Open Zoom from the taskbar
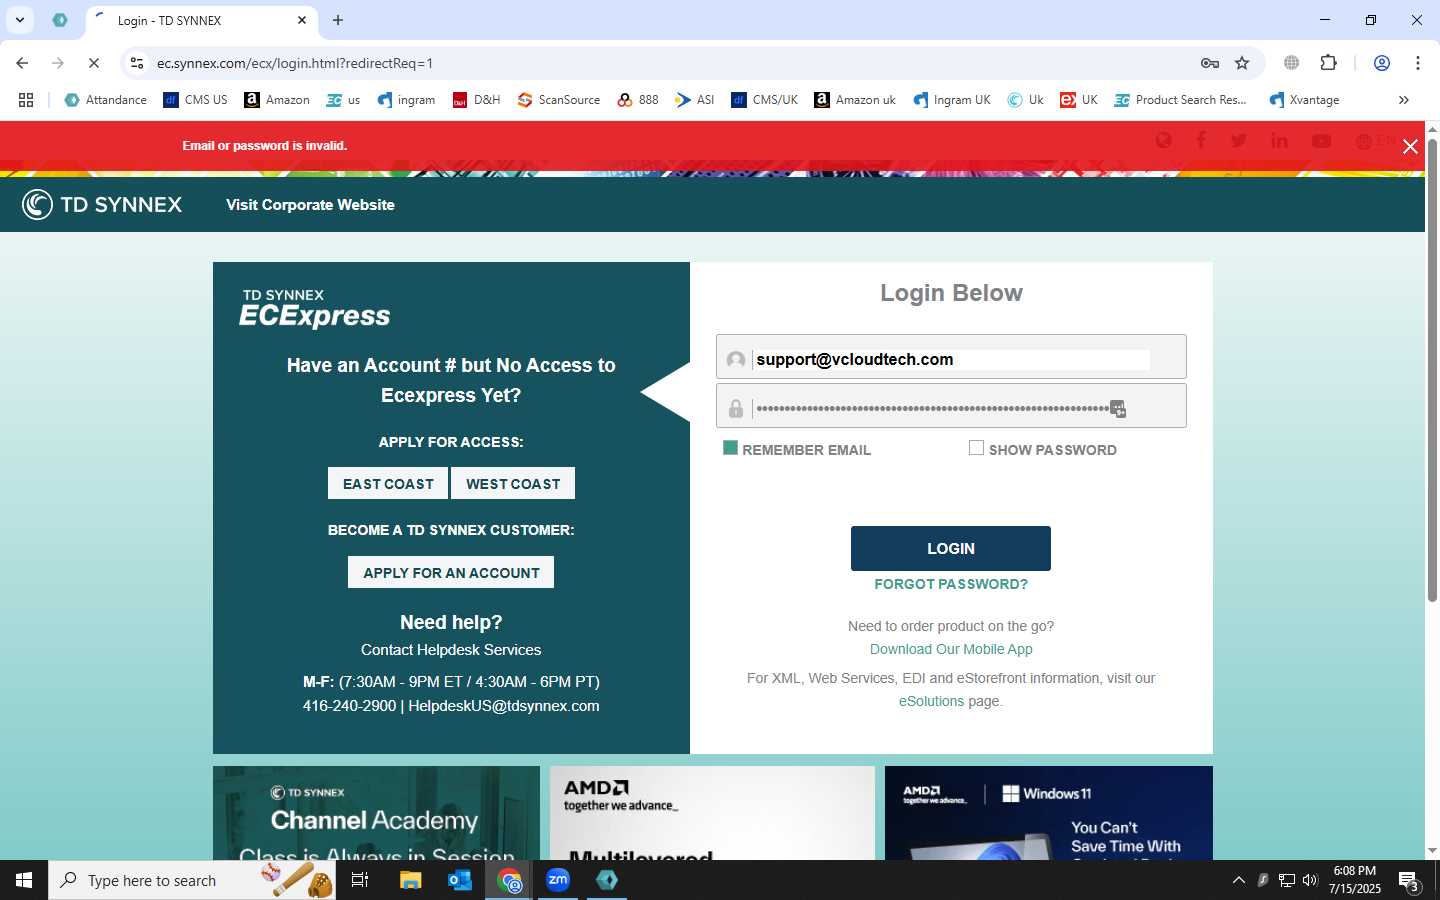The image size is (1440, 900). coord(558,880)
